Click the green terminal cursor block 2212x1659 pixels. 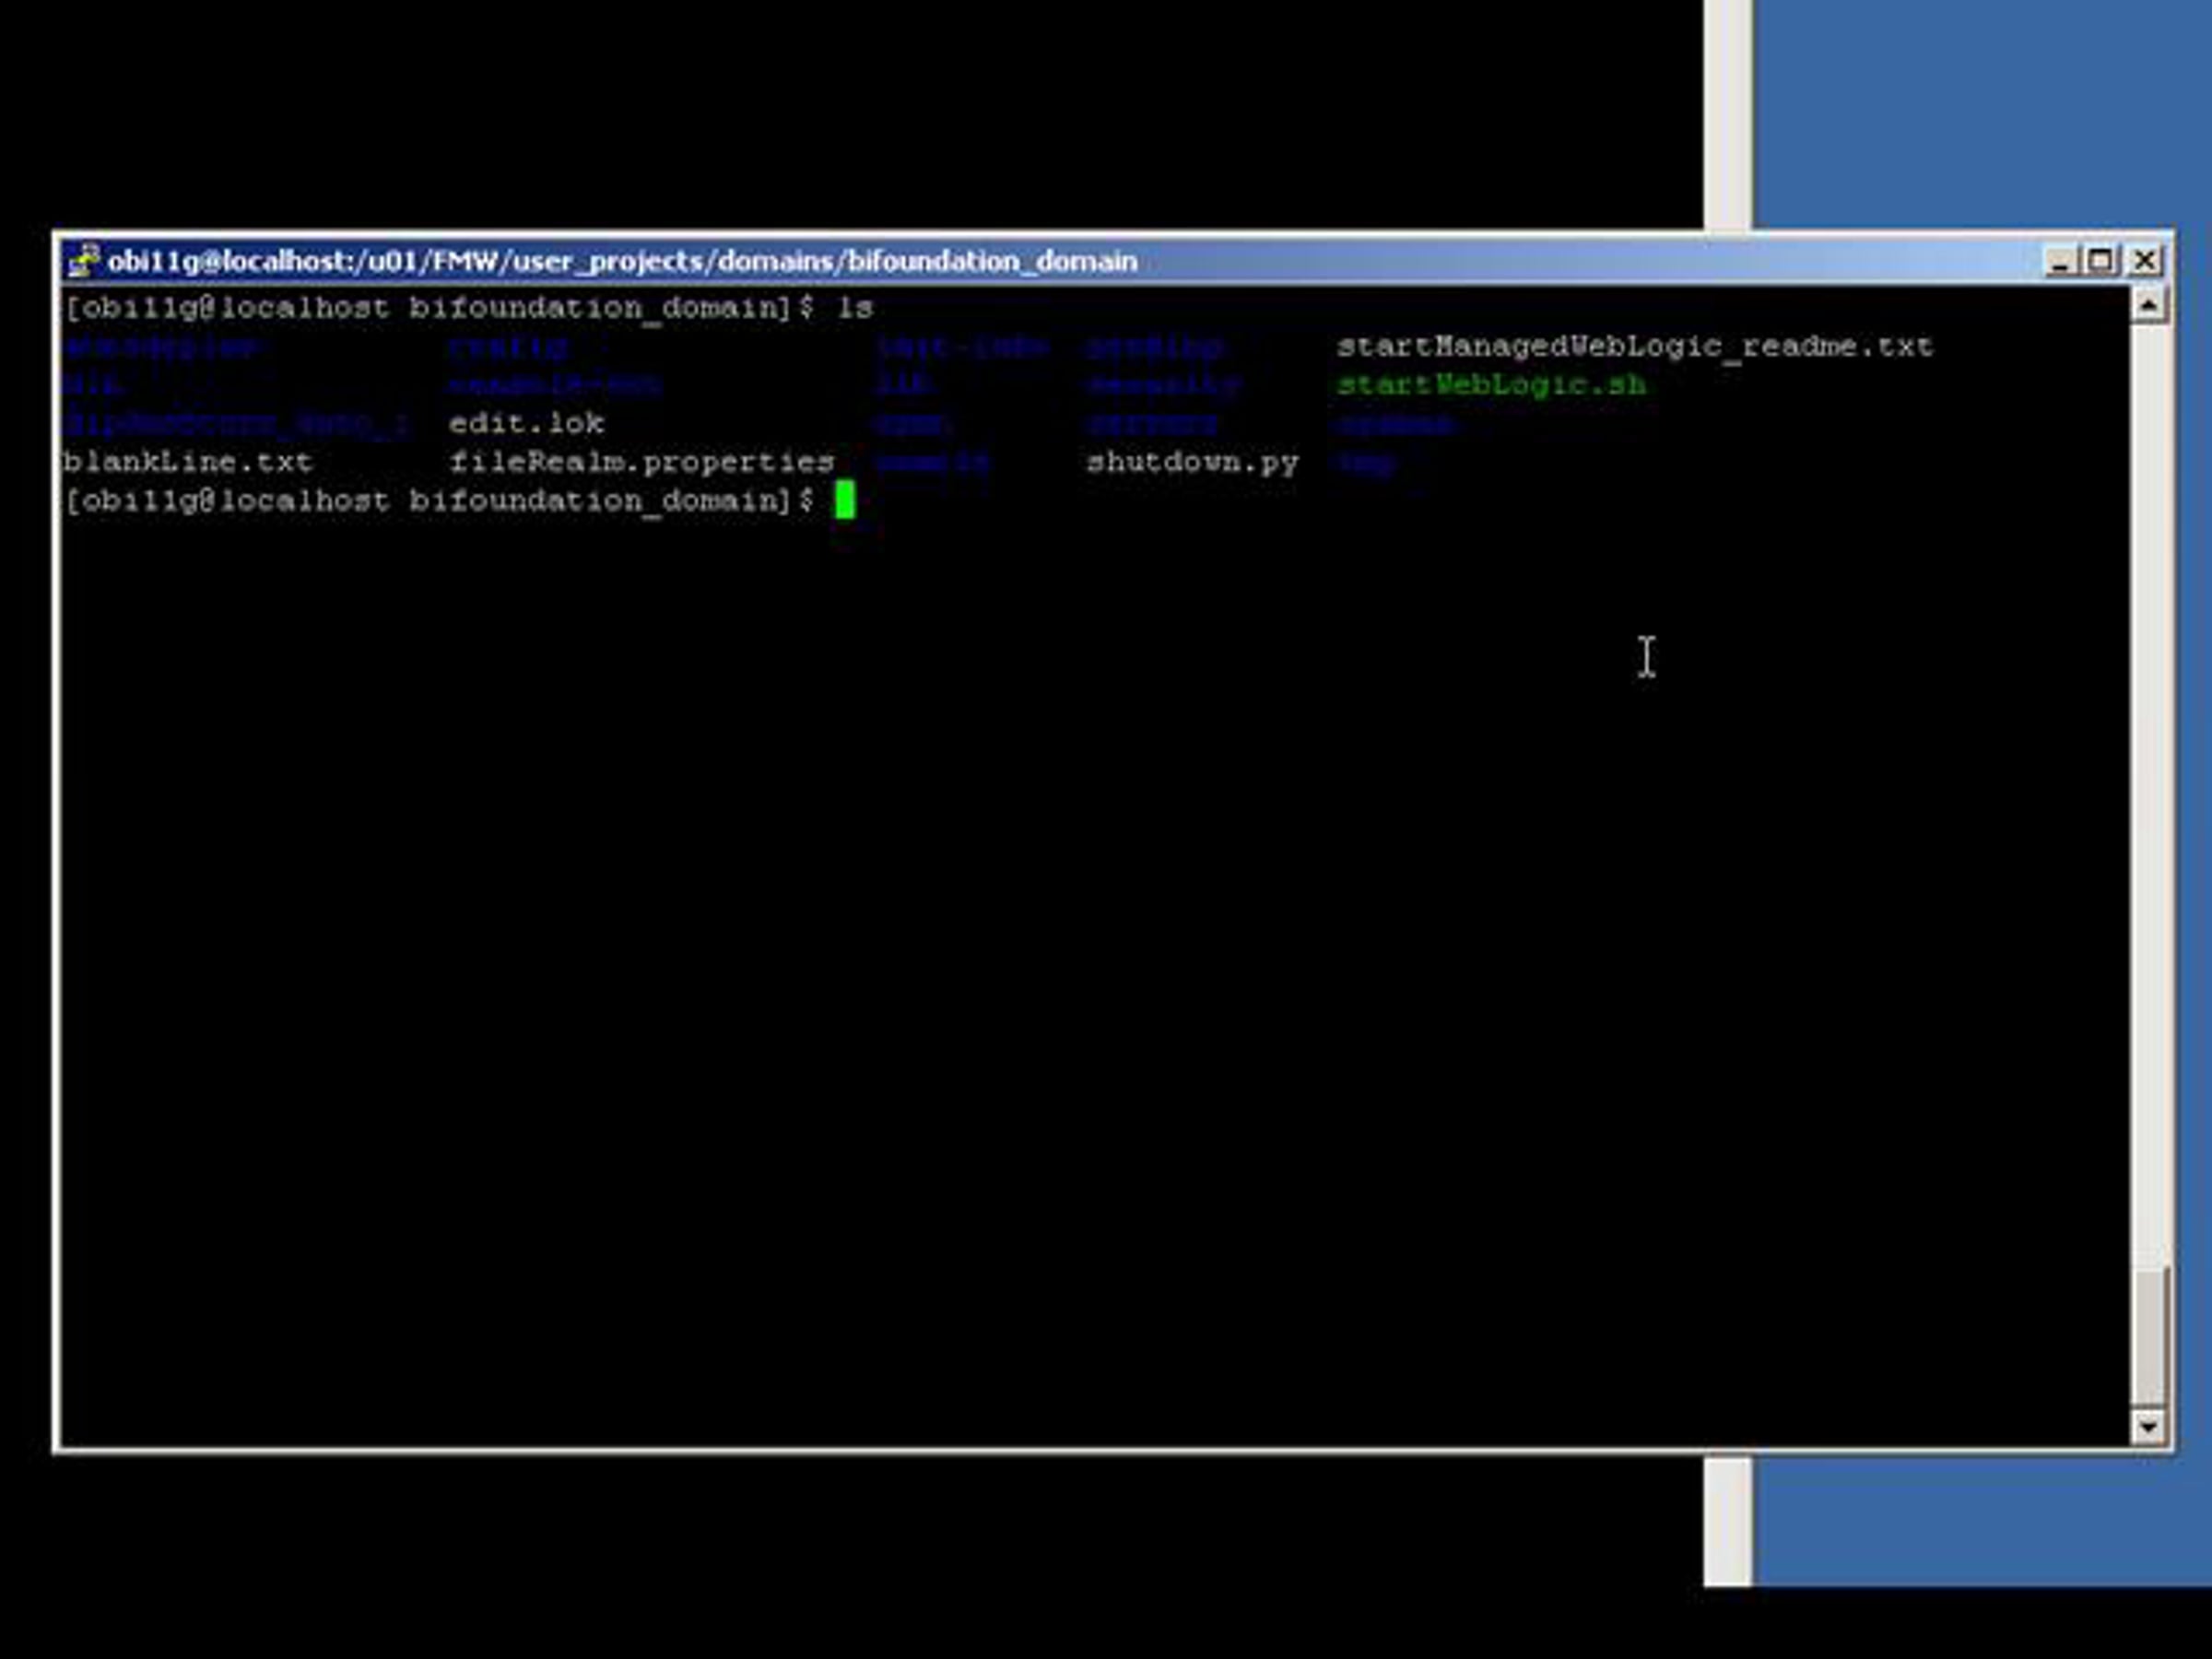click(844, 500)
